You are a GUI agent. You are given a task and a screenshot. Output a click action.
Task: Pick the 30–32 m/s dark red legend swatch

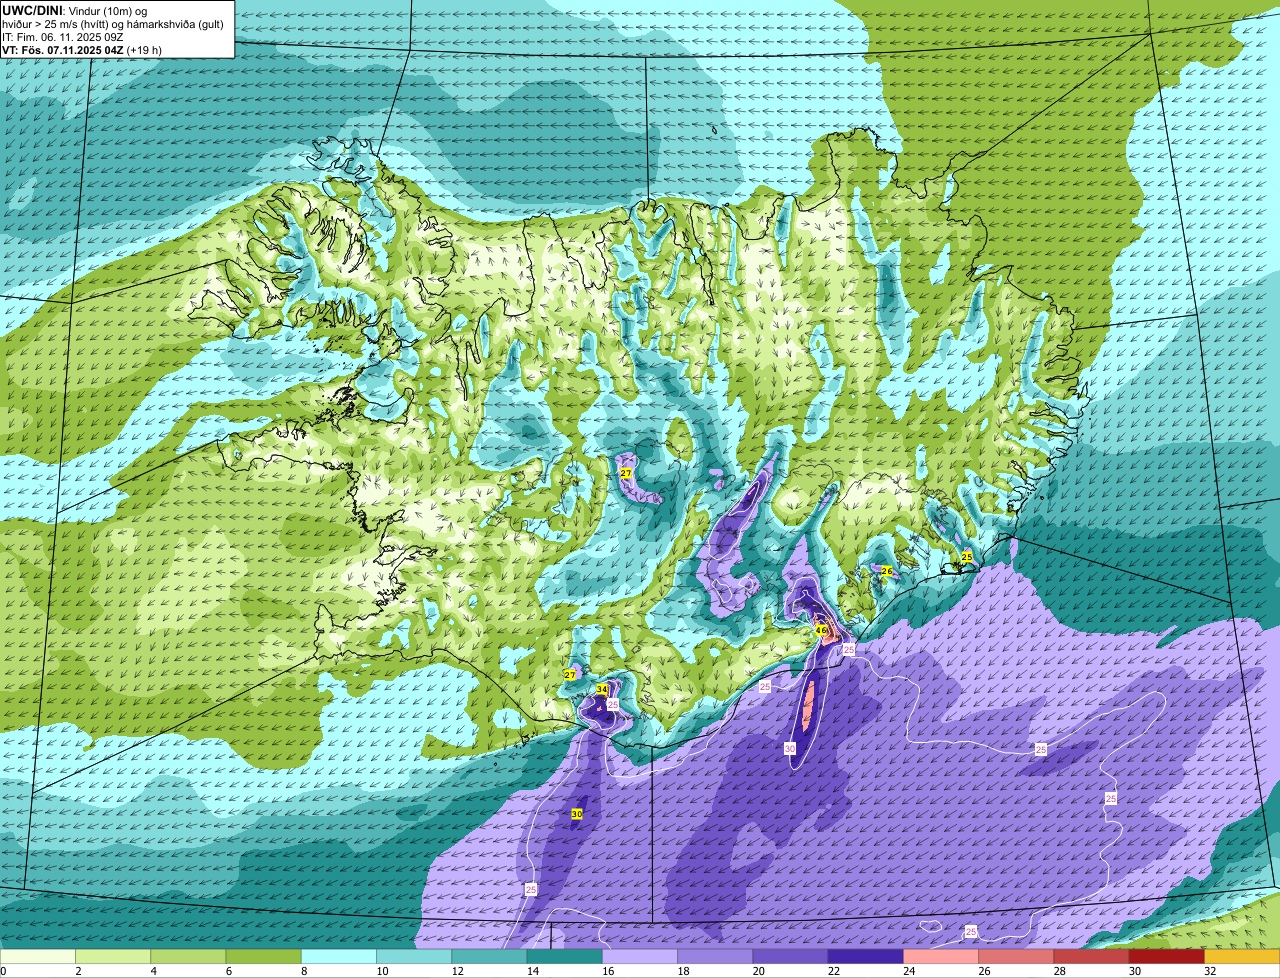pos(1167,957)
